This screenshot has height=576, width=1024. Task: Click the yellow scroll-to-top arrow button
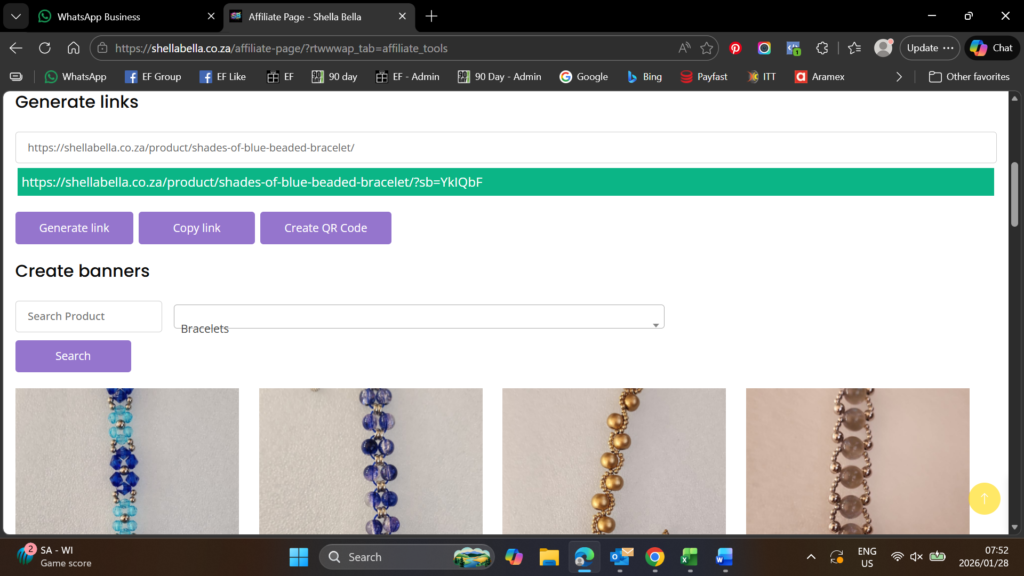click(x=984, y=499)
